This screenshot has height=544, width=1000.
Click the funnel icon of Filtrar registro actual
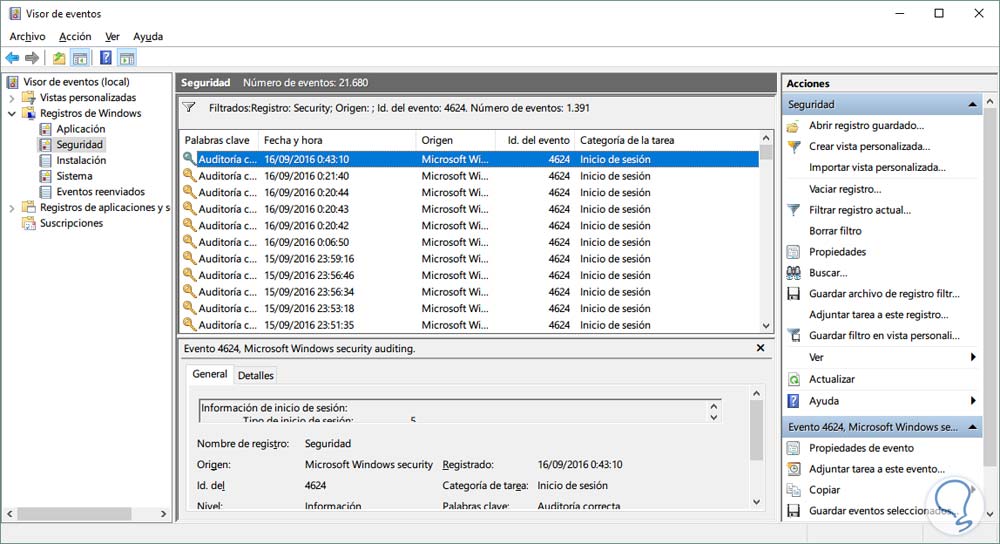(793, 210)
